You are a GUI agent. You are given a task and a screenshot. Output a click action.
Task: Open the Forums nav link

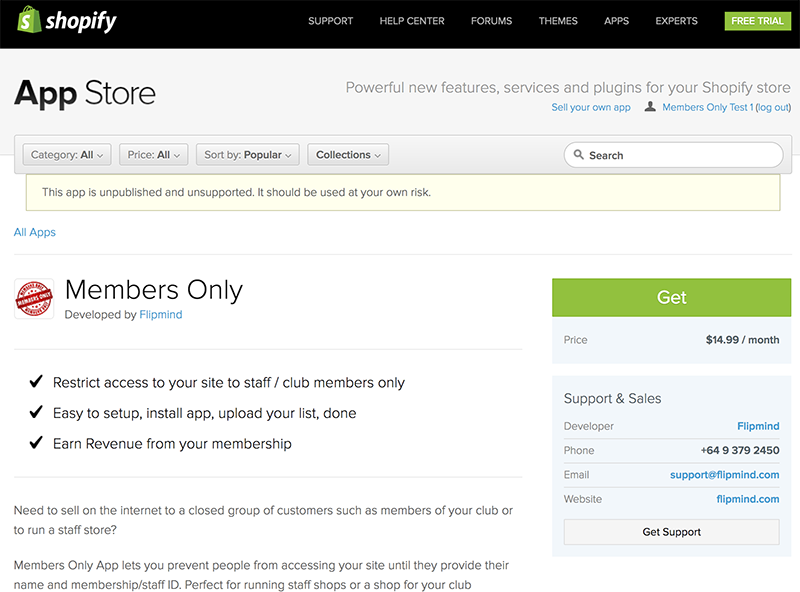pos(491,21)
